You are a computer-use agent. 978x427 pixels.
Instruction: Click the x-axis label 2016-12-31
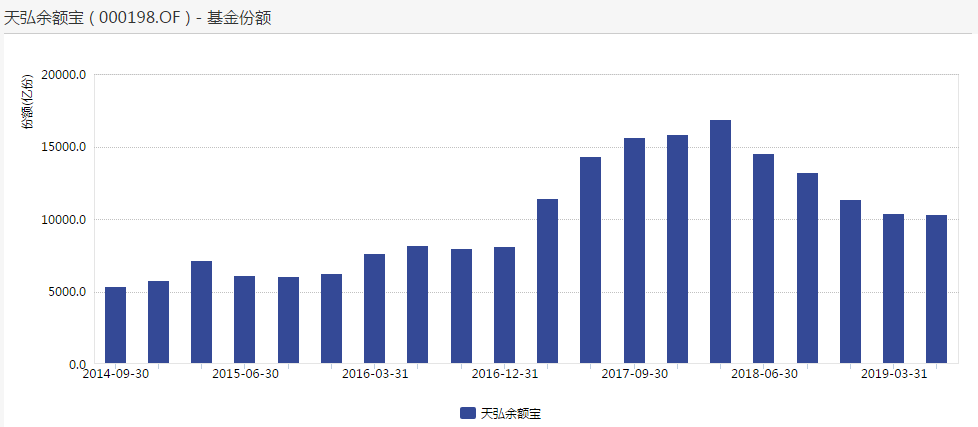point(505,374)
